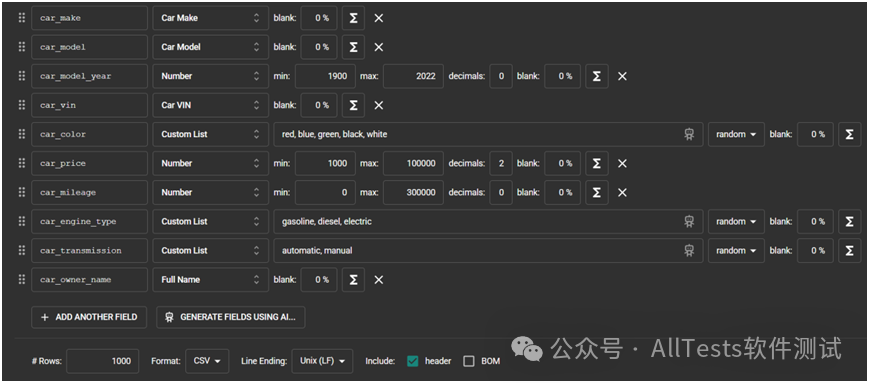Click GENERATE FIELDS USING AI button

click(231, 318)
